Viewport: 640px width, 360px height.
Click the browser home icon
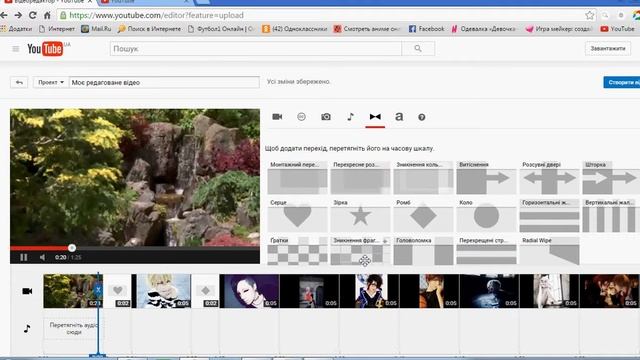[x=47, y=16]
